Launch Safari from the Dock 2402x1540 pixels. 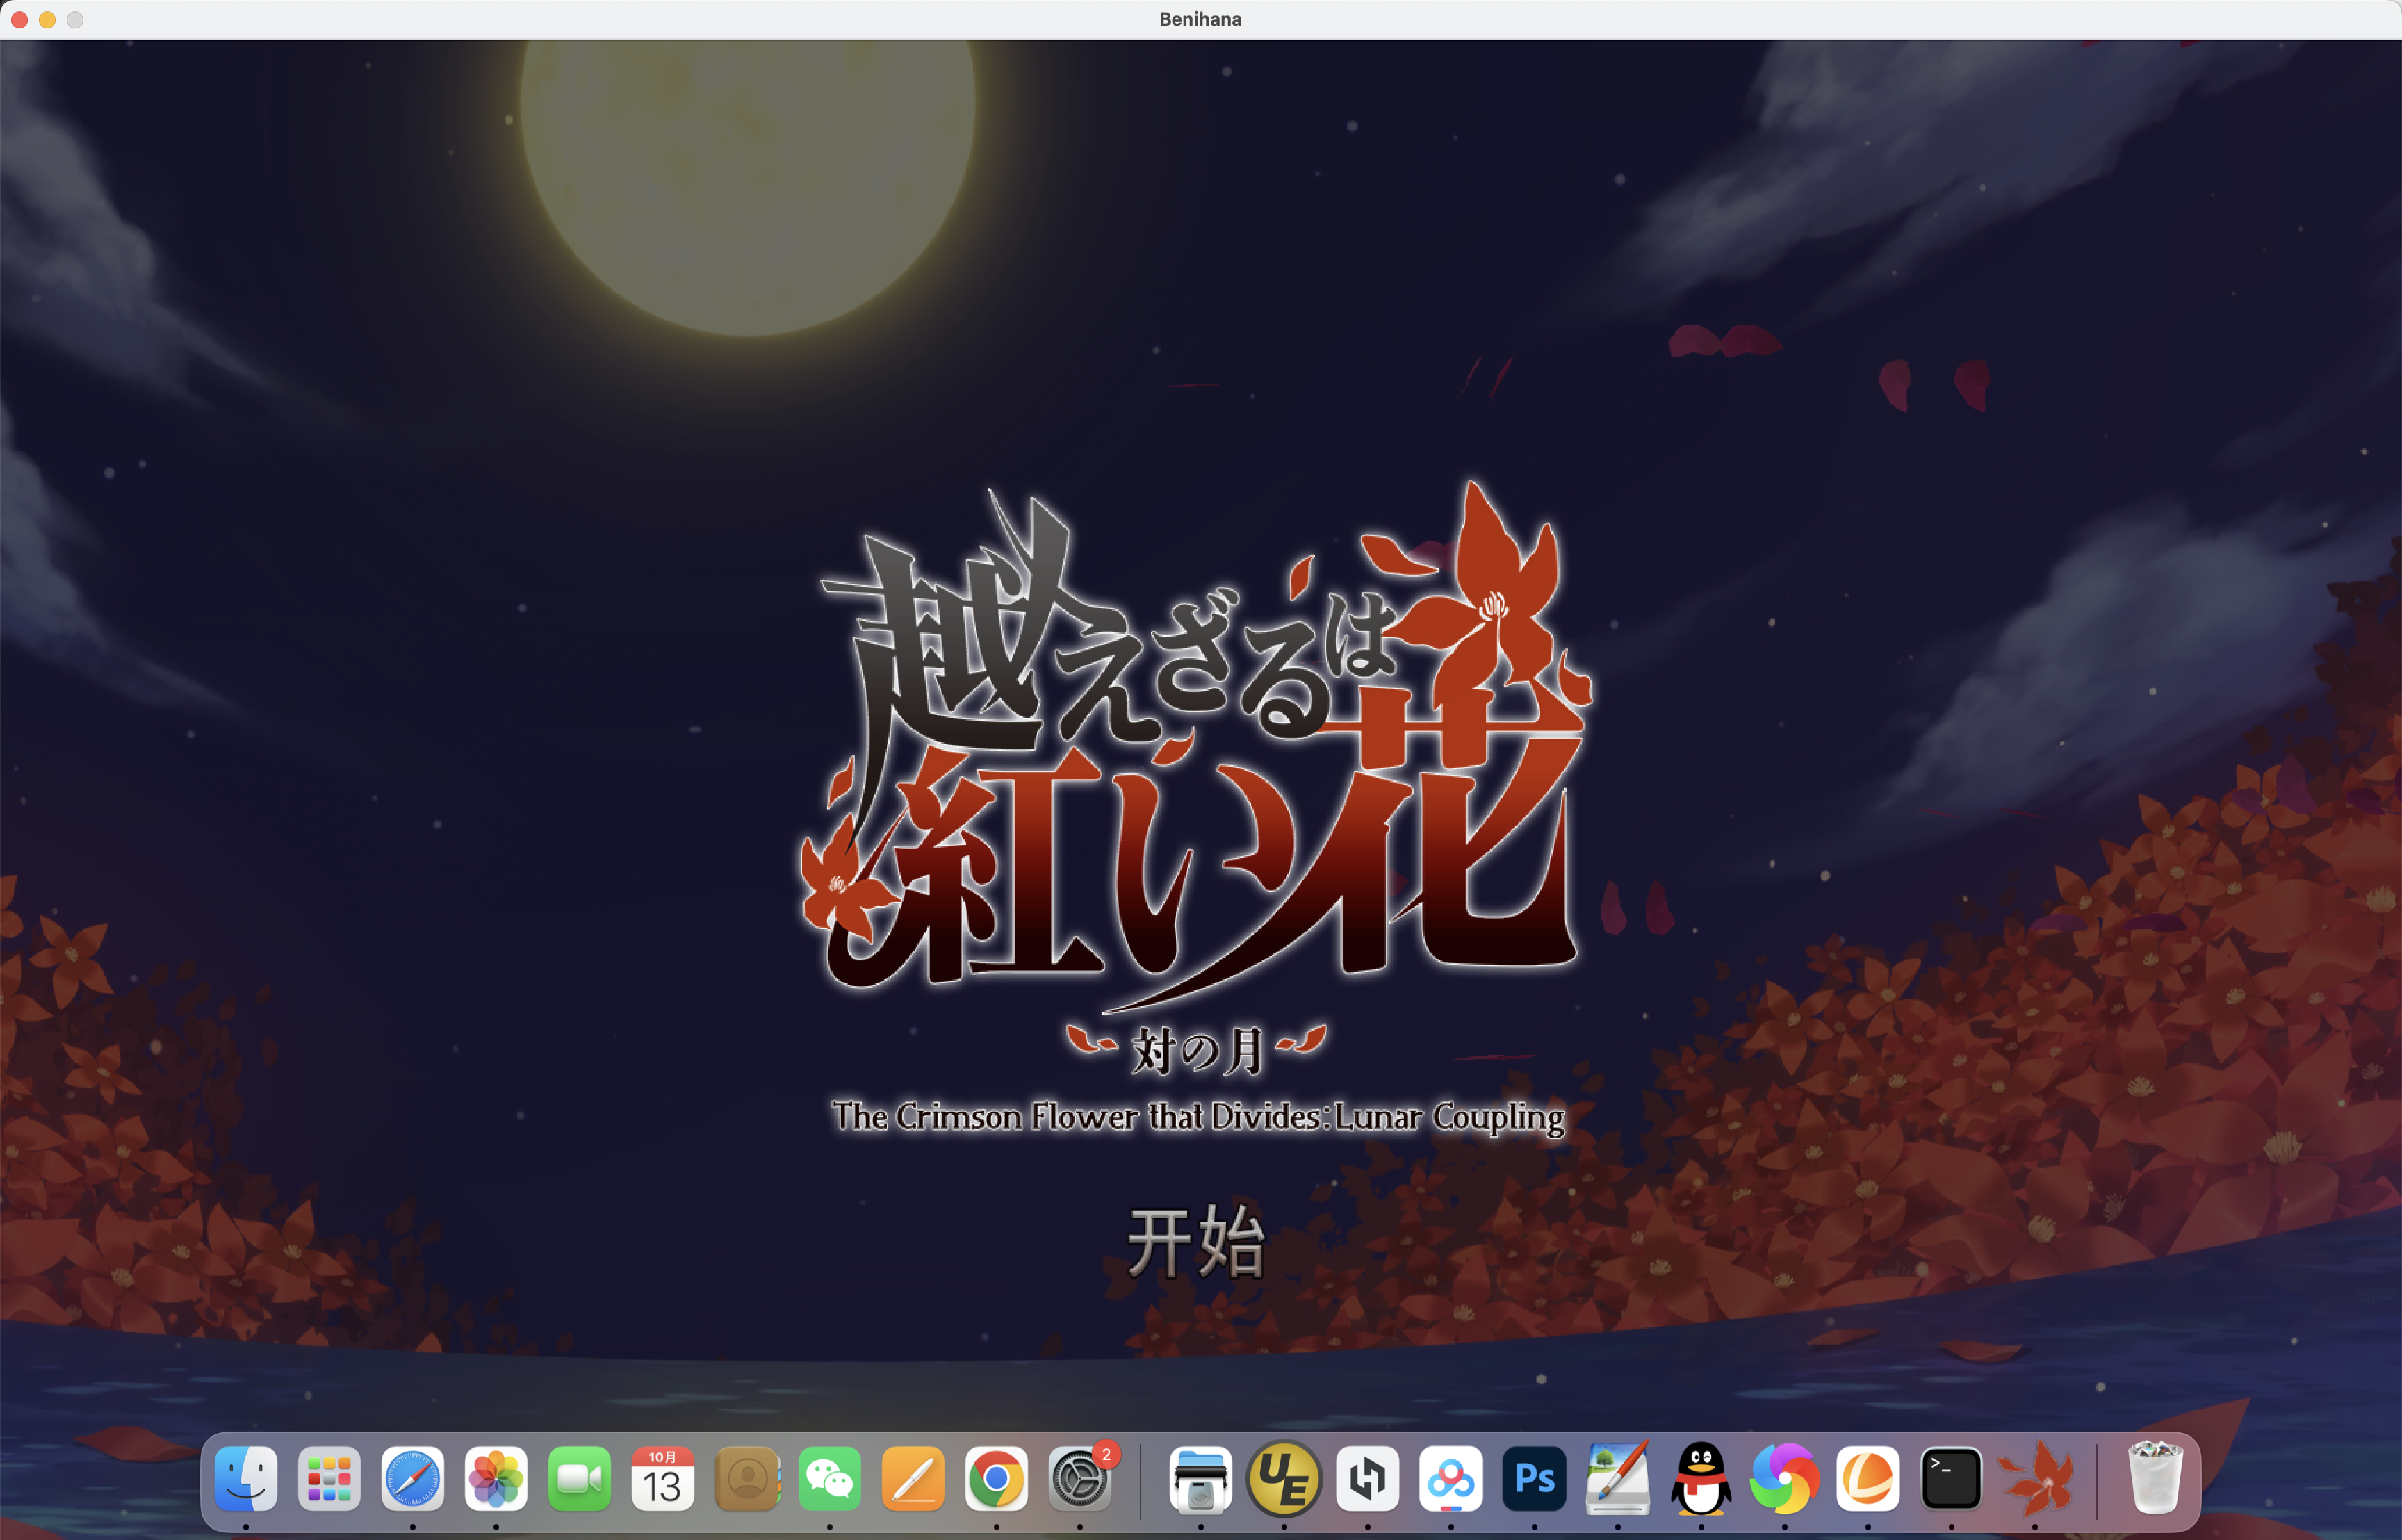(x=412, y=1478)
